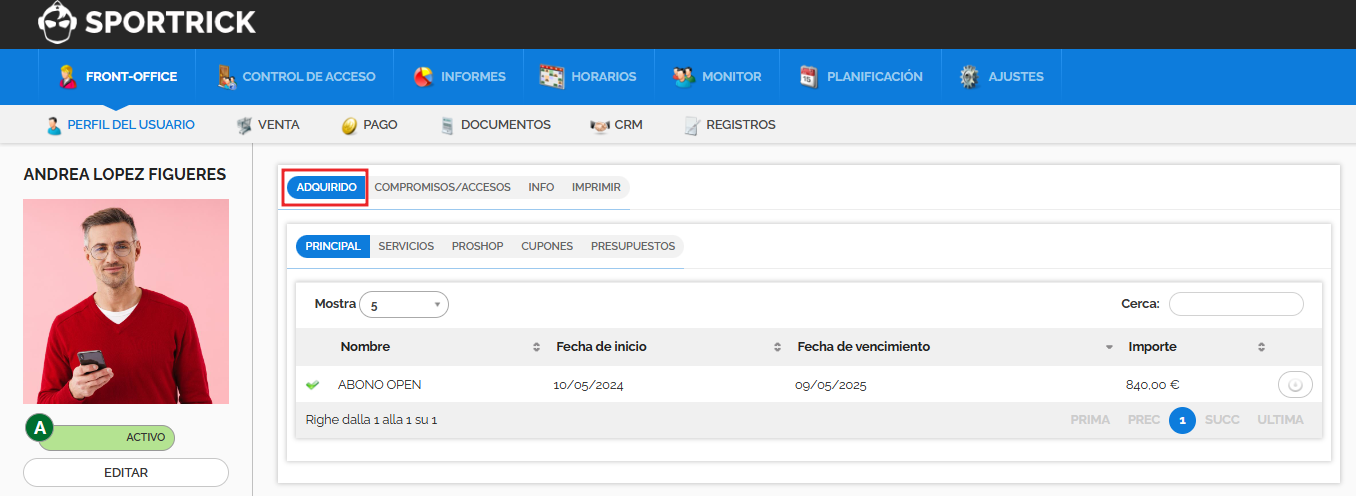Click the 10/05/2024 start date cell
The width and height of the screenshot is (1356, 496).
pyautogui.click(x=588, y=385)
